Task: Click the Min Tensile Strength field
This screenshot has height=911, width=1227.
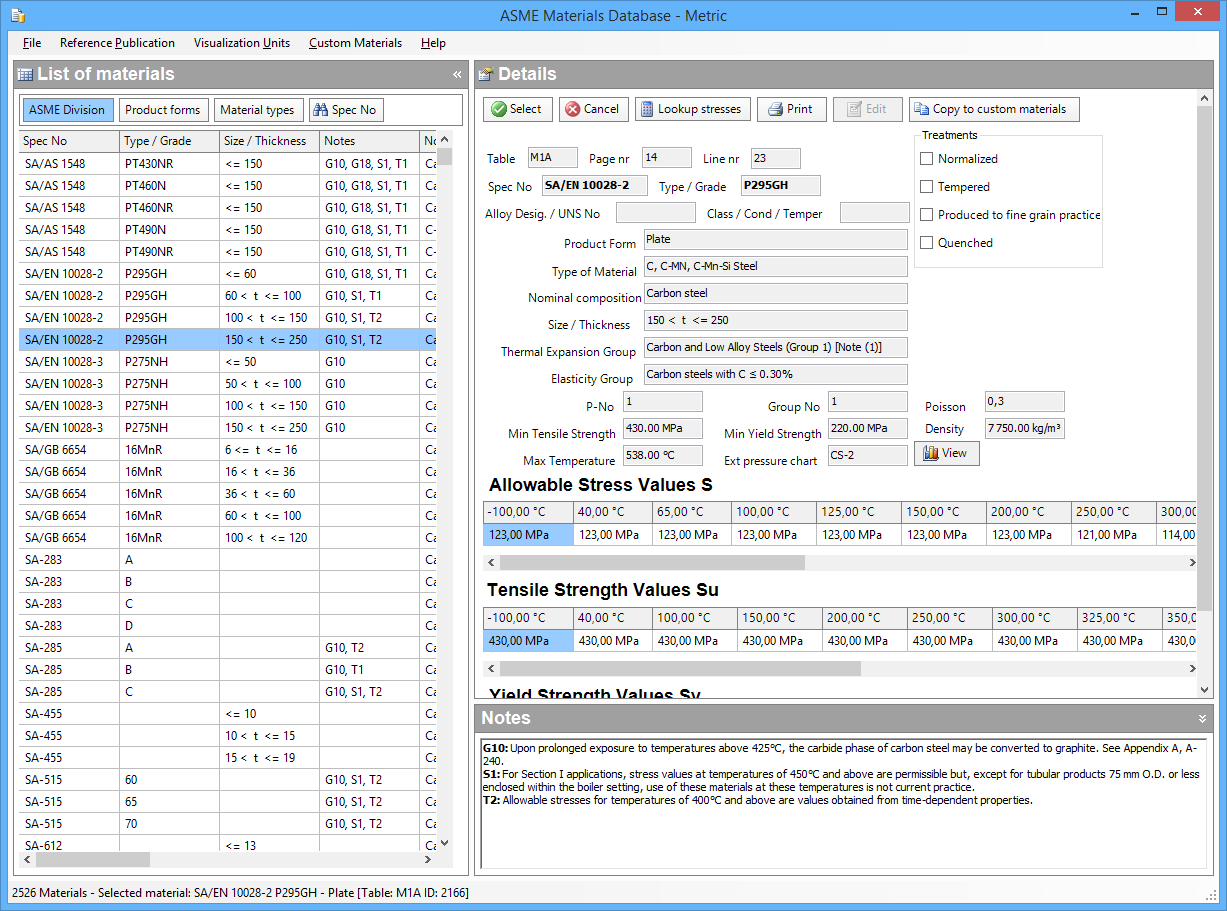Action: click(x=663, y=429)
